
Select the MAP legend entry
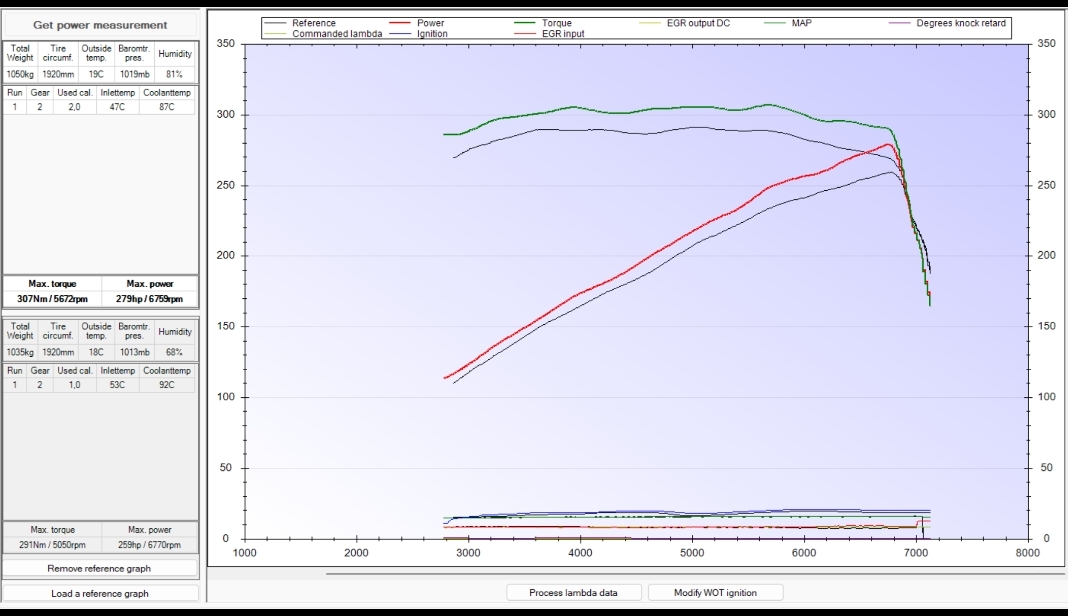(x=801, y=23)
